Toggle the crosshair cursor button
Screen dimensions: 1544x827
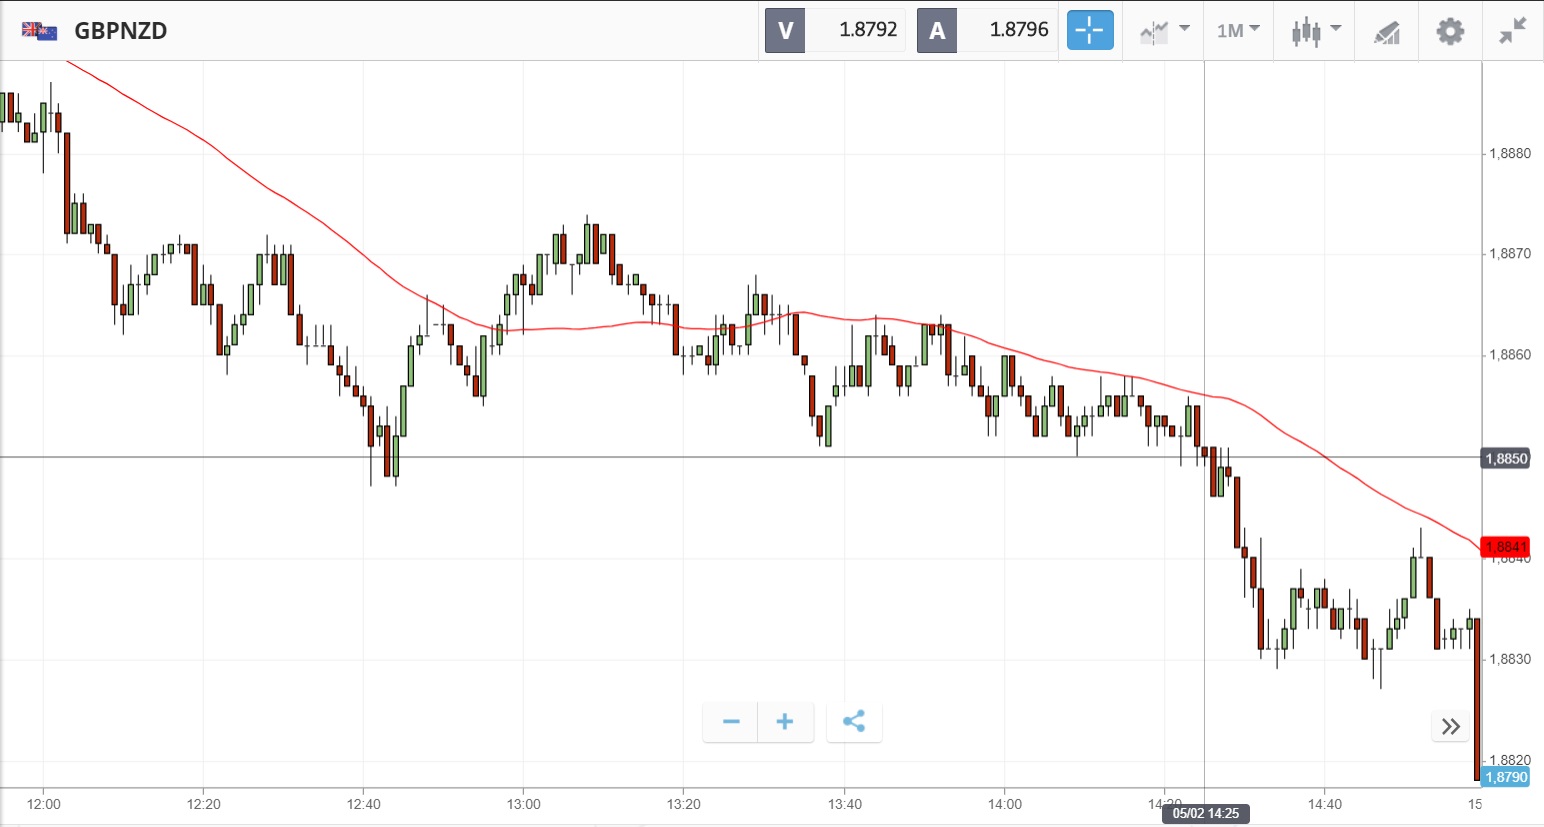[1089, 30]
